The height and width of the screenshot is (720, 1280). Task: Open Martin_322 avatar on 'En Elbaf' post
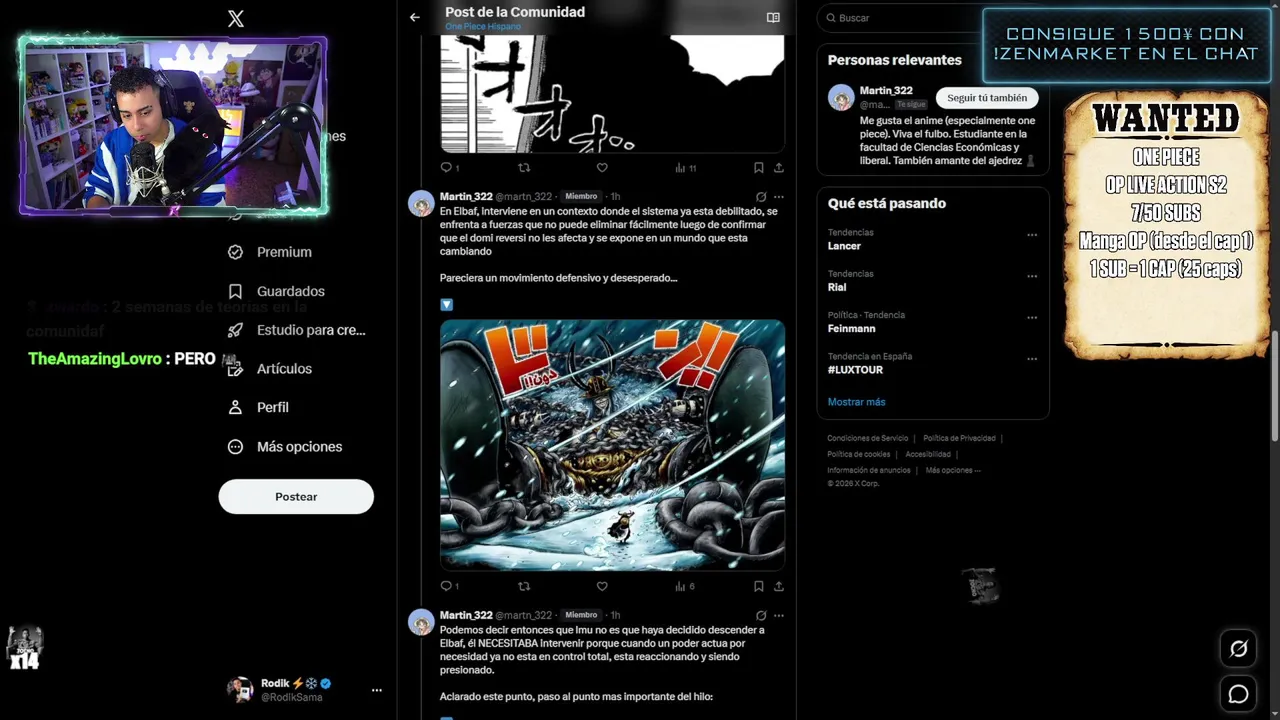click(x=421, y=203)
